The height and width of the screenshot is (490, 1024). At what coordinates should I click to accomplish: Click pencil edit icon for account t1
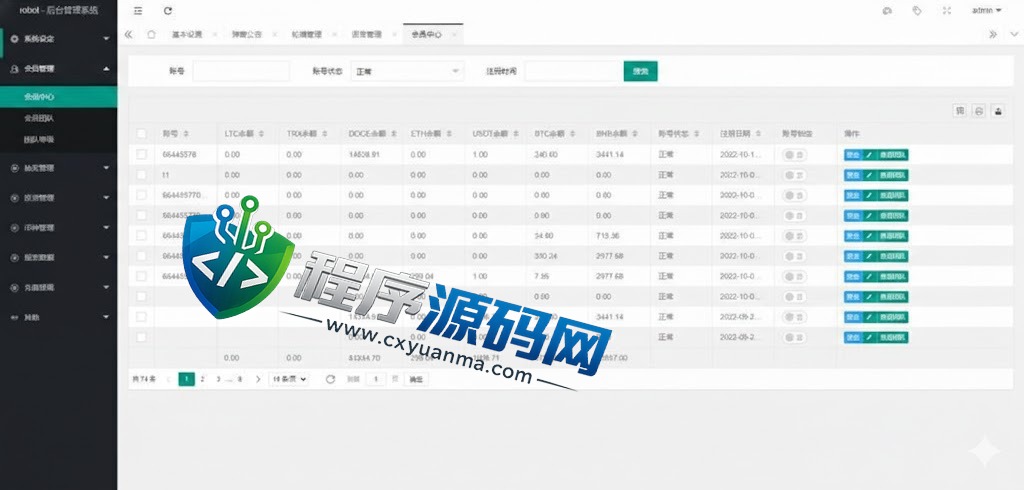(869, 175)
